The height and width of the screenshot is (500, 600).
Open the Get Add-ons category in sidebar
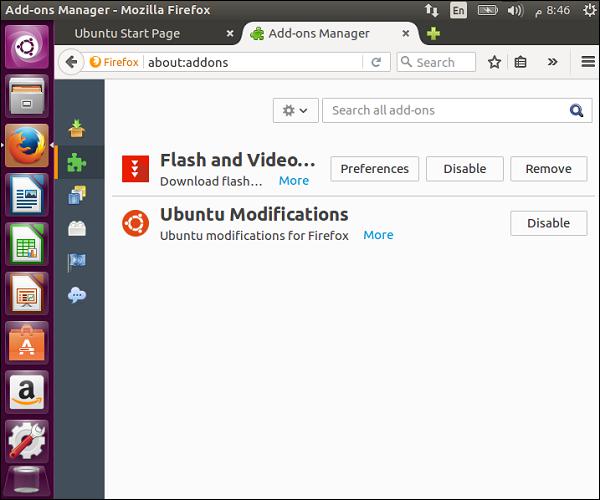pos(77,128)
